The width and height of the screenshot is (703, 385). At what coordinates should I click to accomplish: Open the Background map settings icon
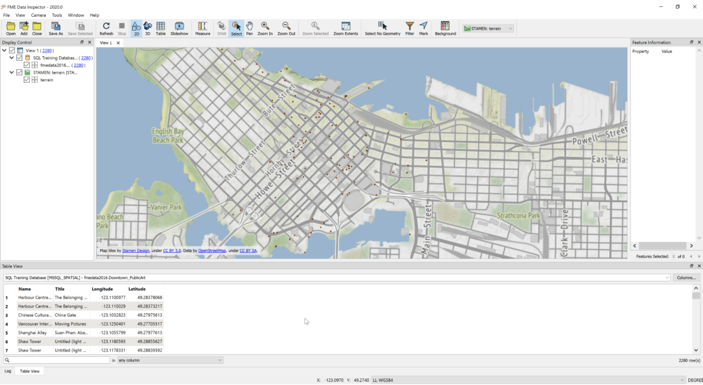pos(445,29)
